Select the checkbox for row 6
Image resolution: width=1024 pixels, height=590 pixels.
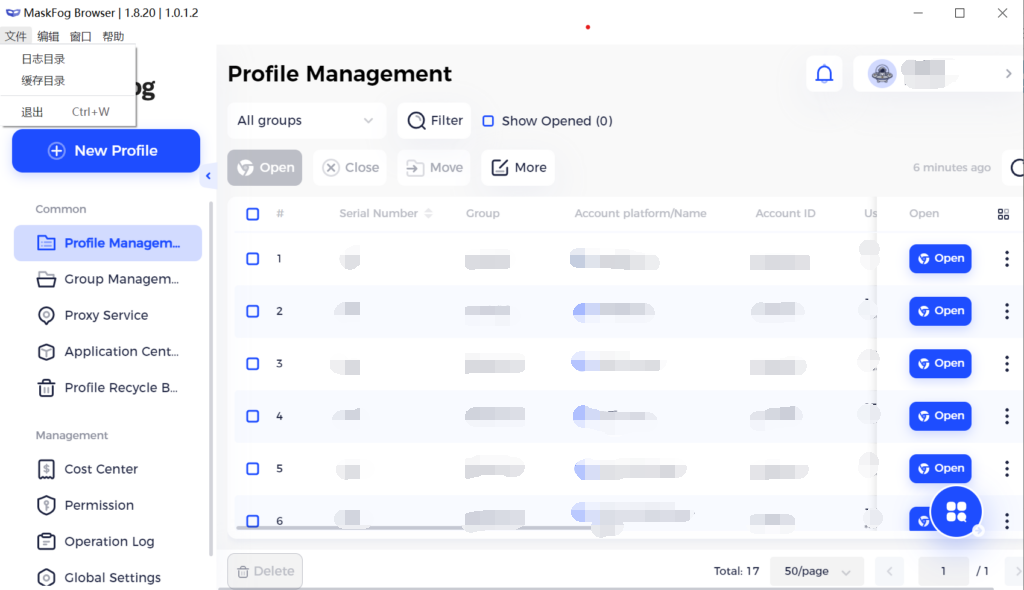(253, 521)
